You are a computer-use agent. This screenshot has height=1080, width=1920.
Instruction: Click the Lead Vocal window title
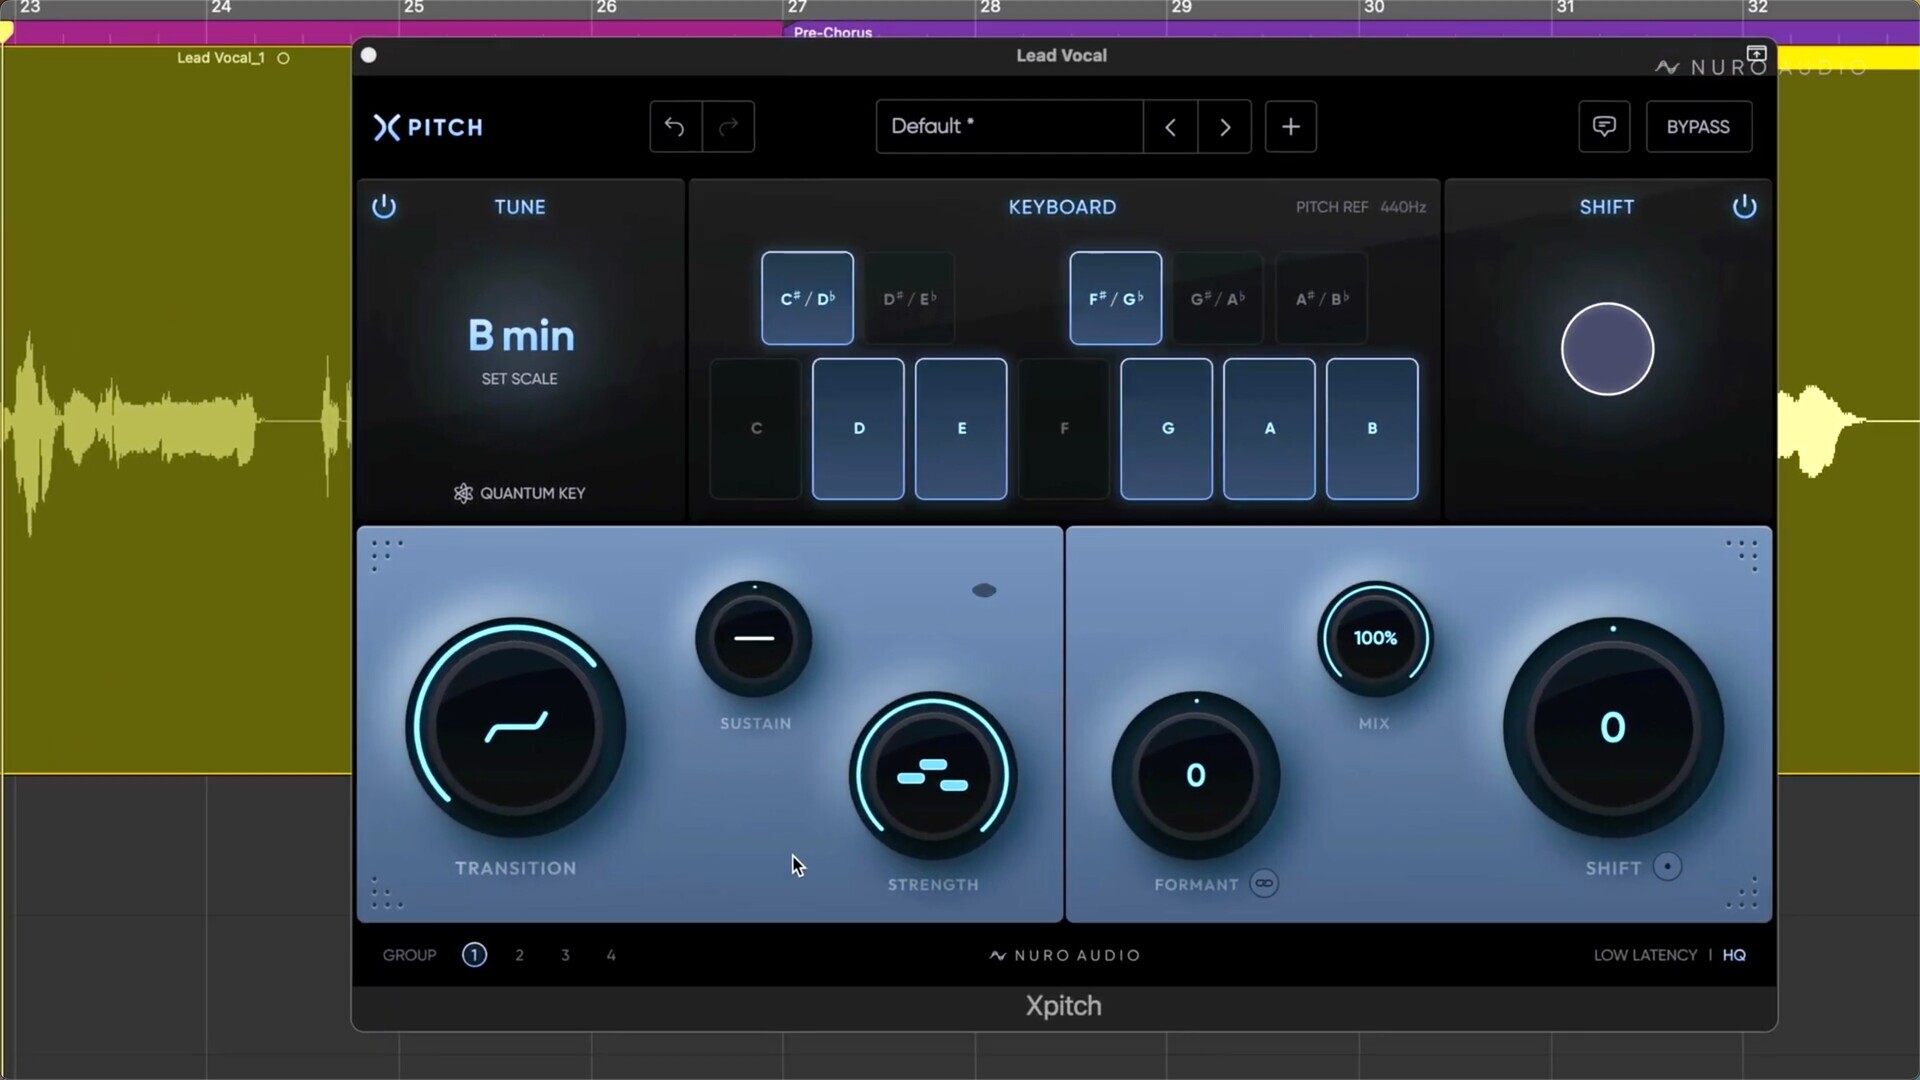[x=1061, y=55]
